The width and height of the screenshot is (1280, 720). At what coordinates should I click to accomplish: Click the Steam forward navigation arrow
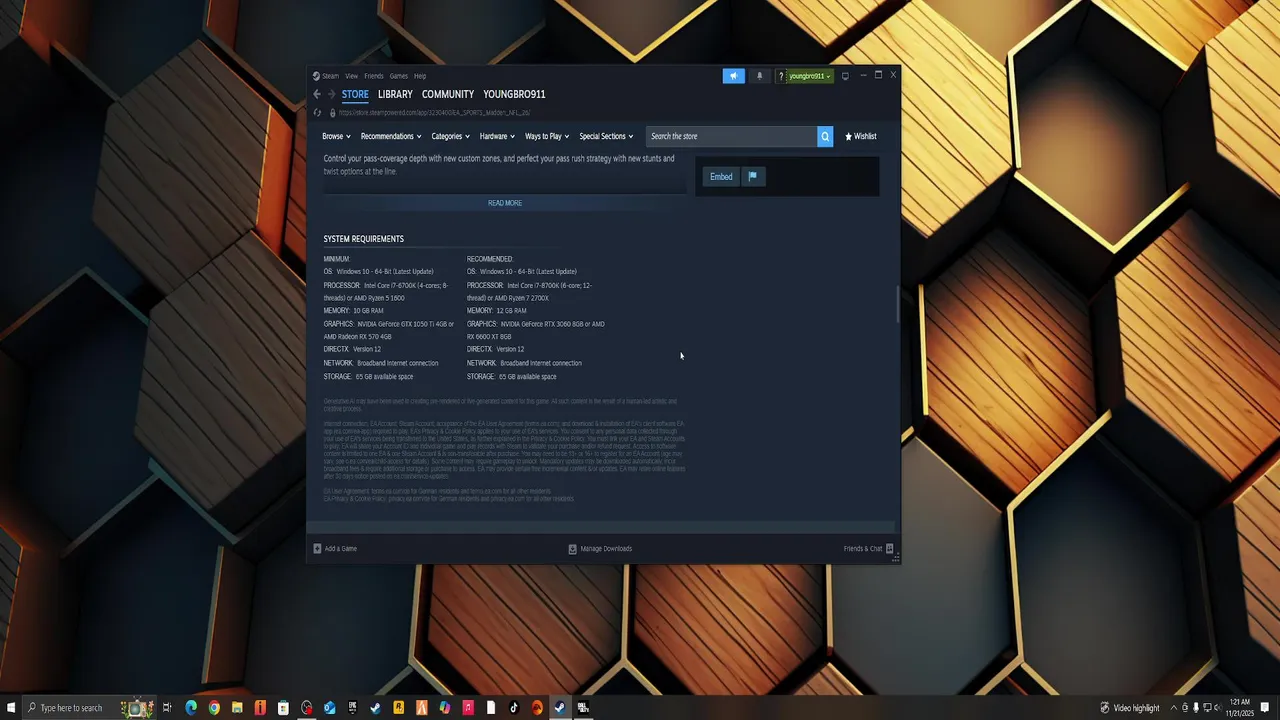coord(331,94)
